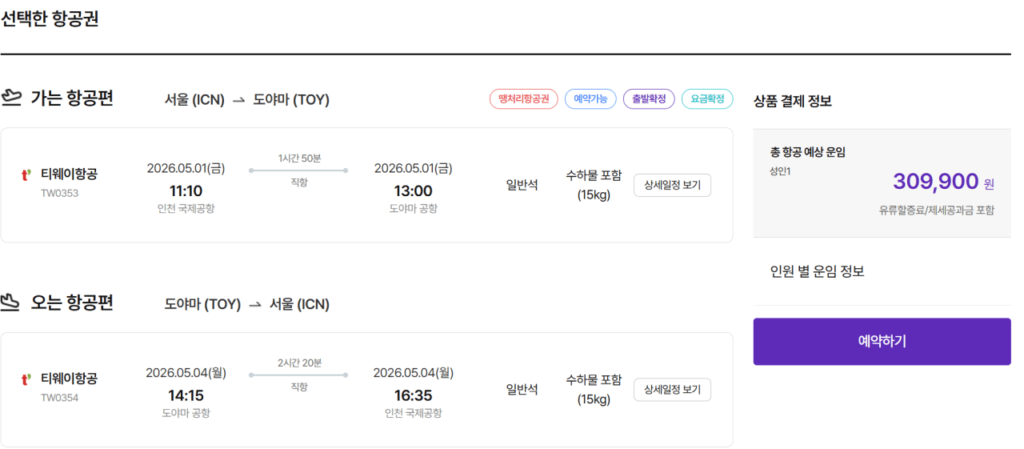1024x449 pixels.
Task: Click the outbound 1시간 50분 직항 duration line
Action: (x=299, y=171)
